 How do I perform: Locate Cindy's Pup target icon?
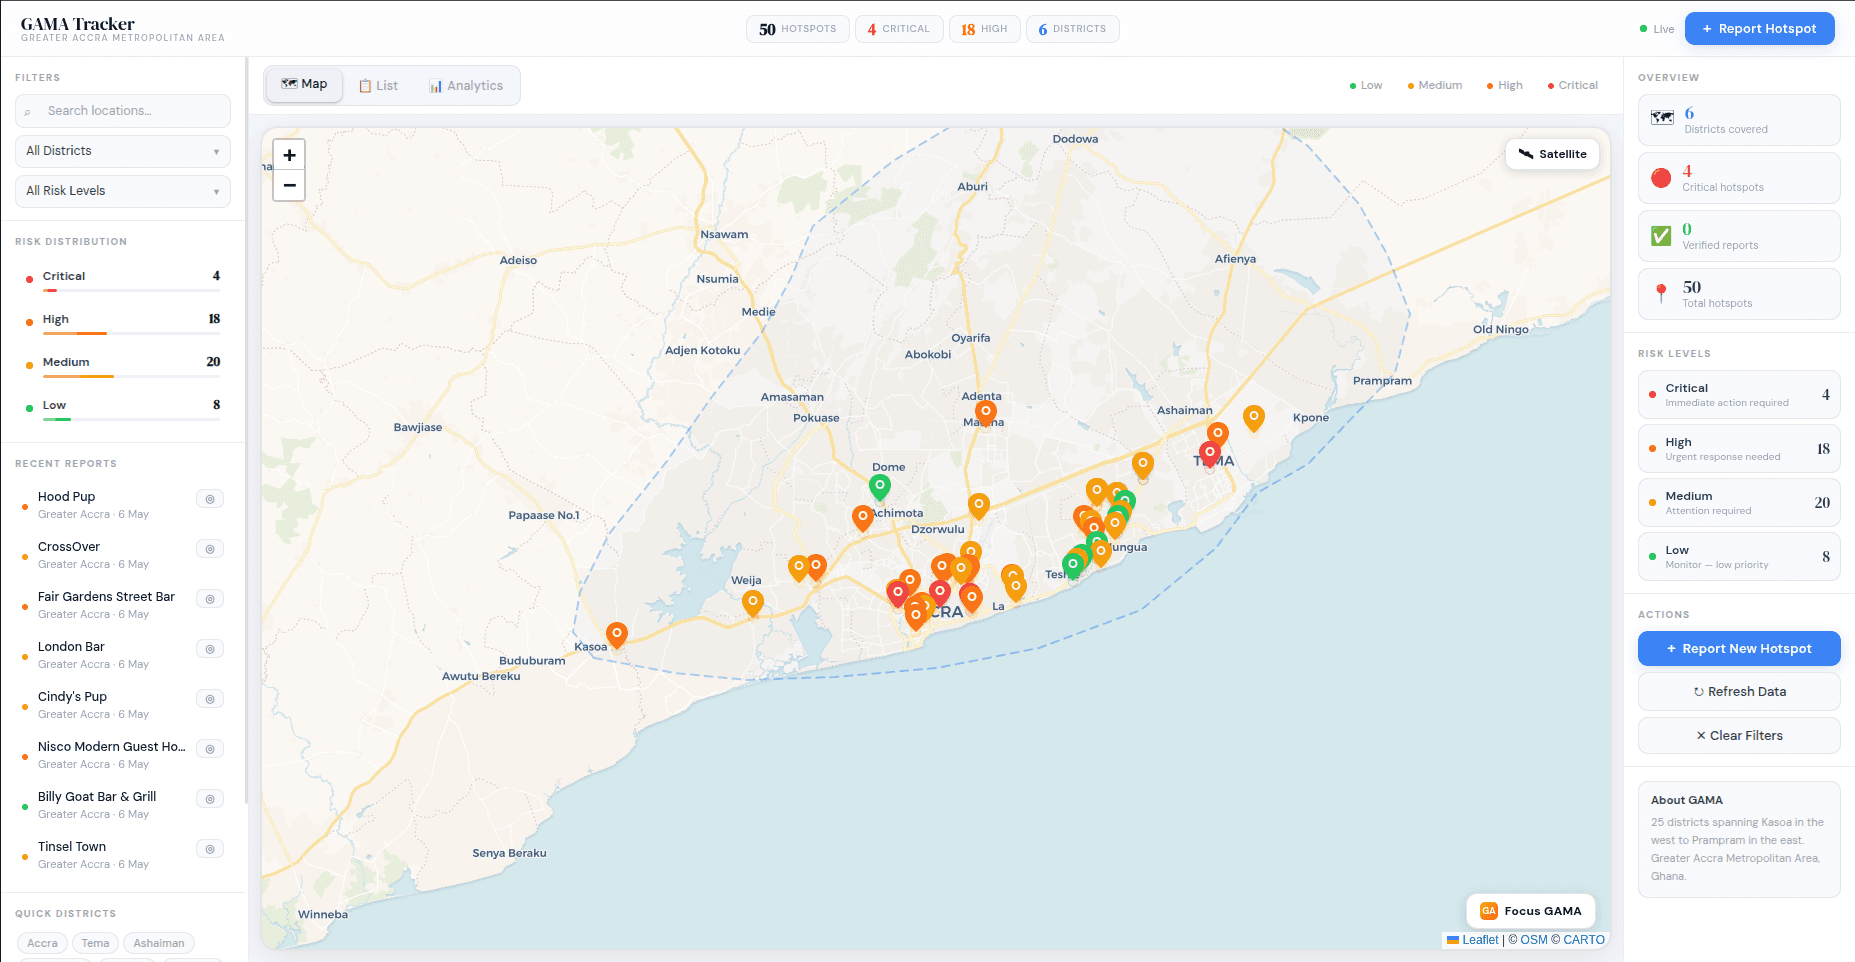click(x=210, y=699)
